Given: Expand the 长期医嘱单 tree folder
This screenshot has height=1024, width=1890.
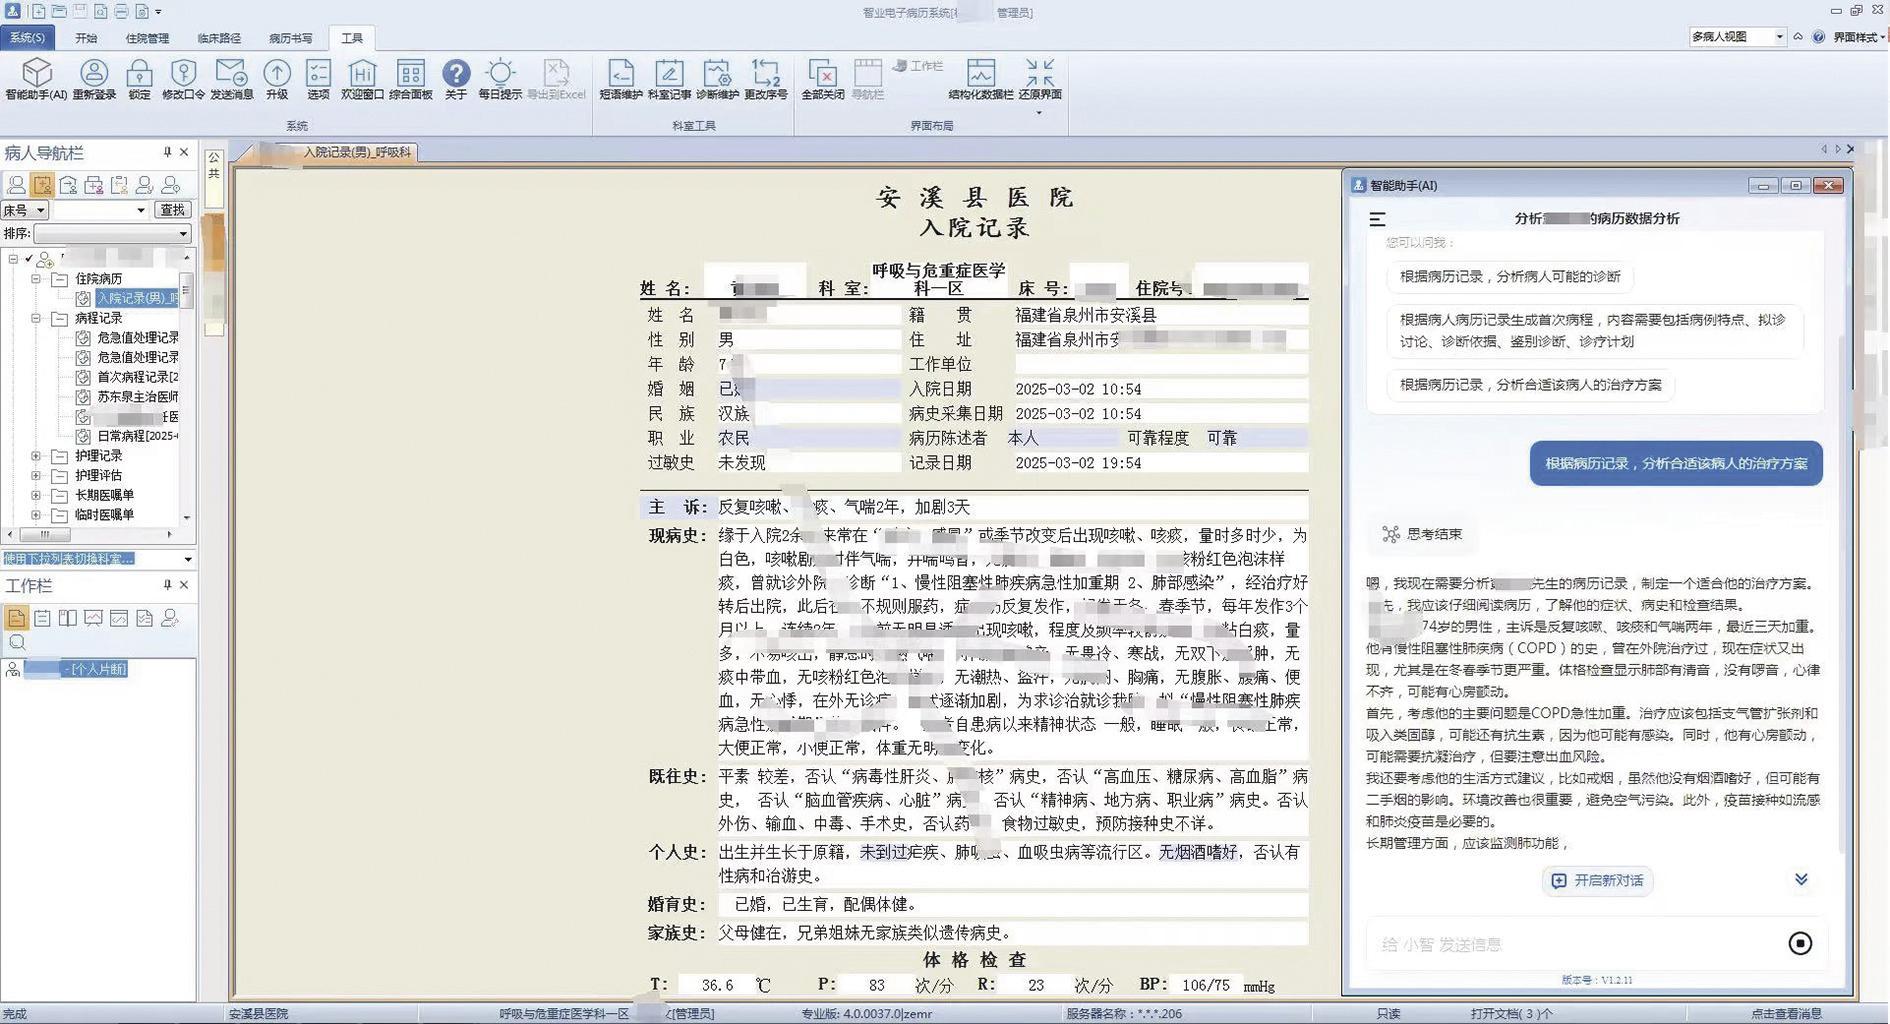Looking at the screenshot, I should click(x=36, y=495).
